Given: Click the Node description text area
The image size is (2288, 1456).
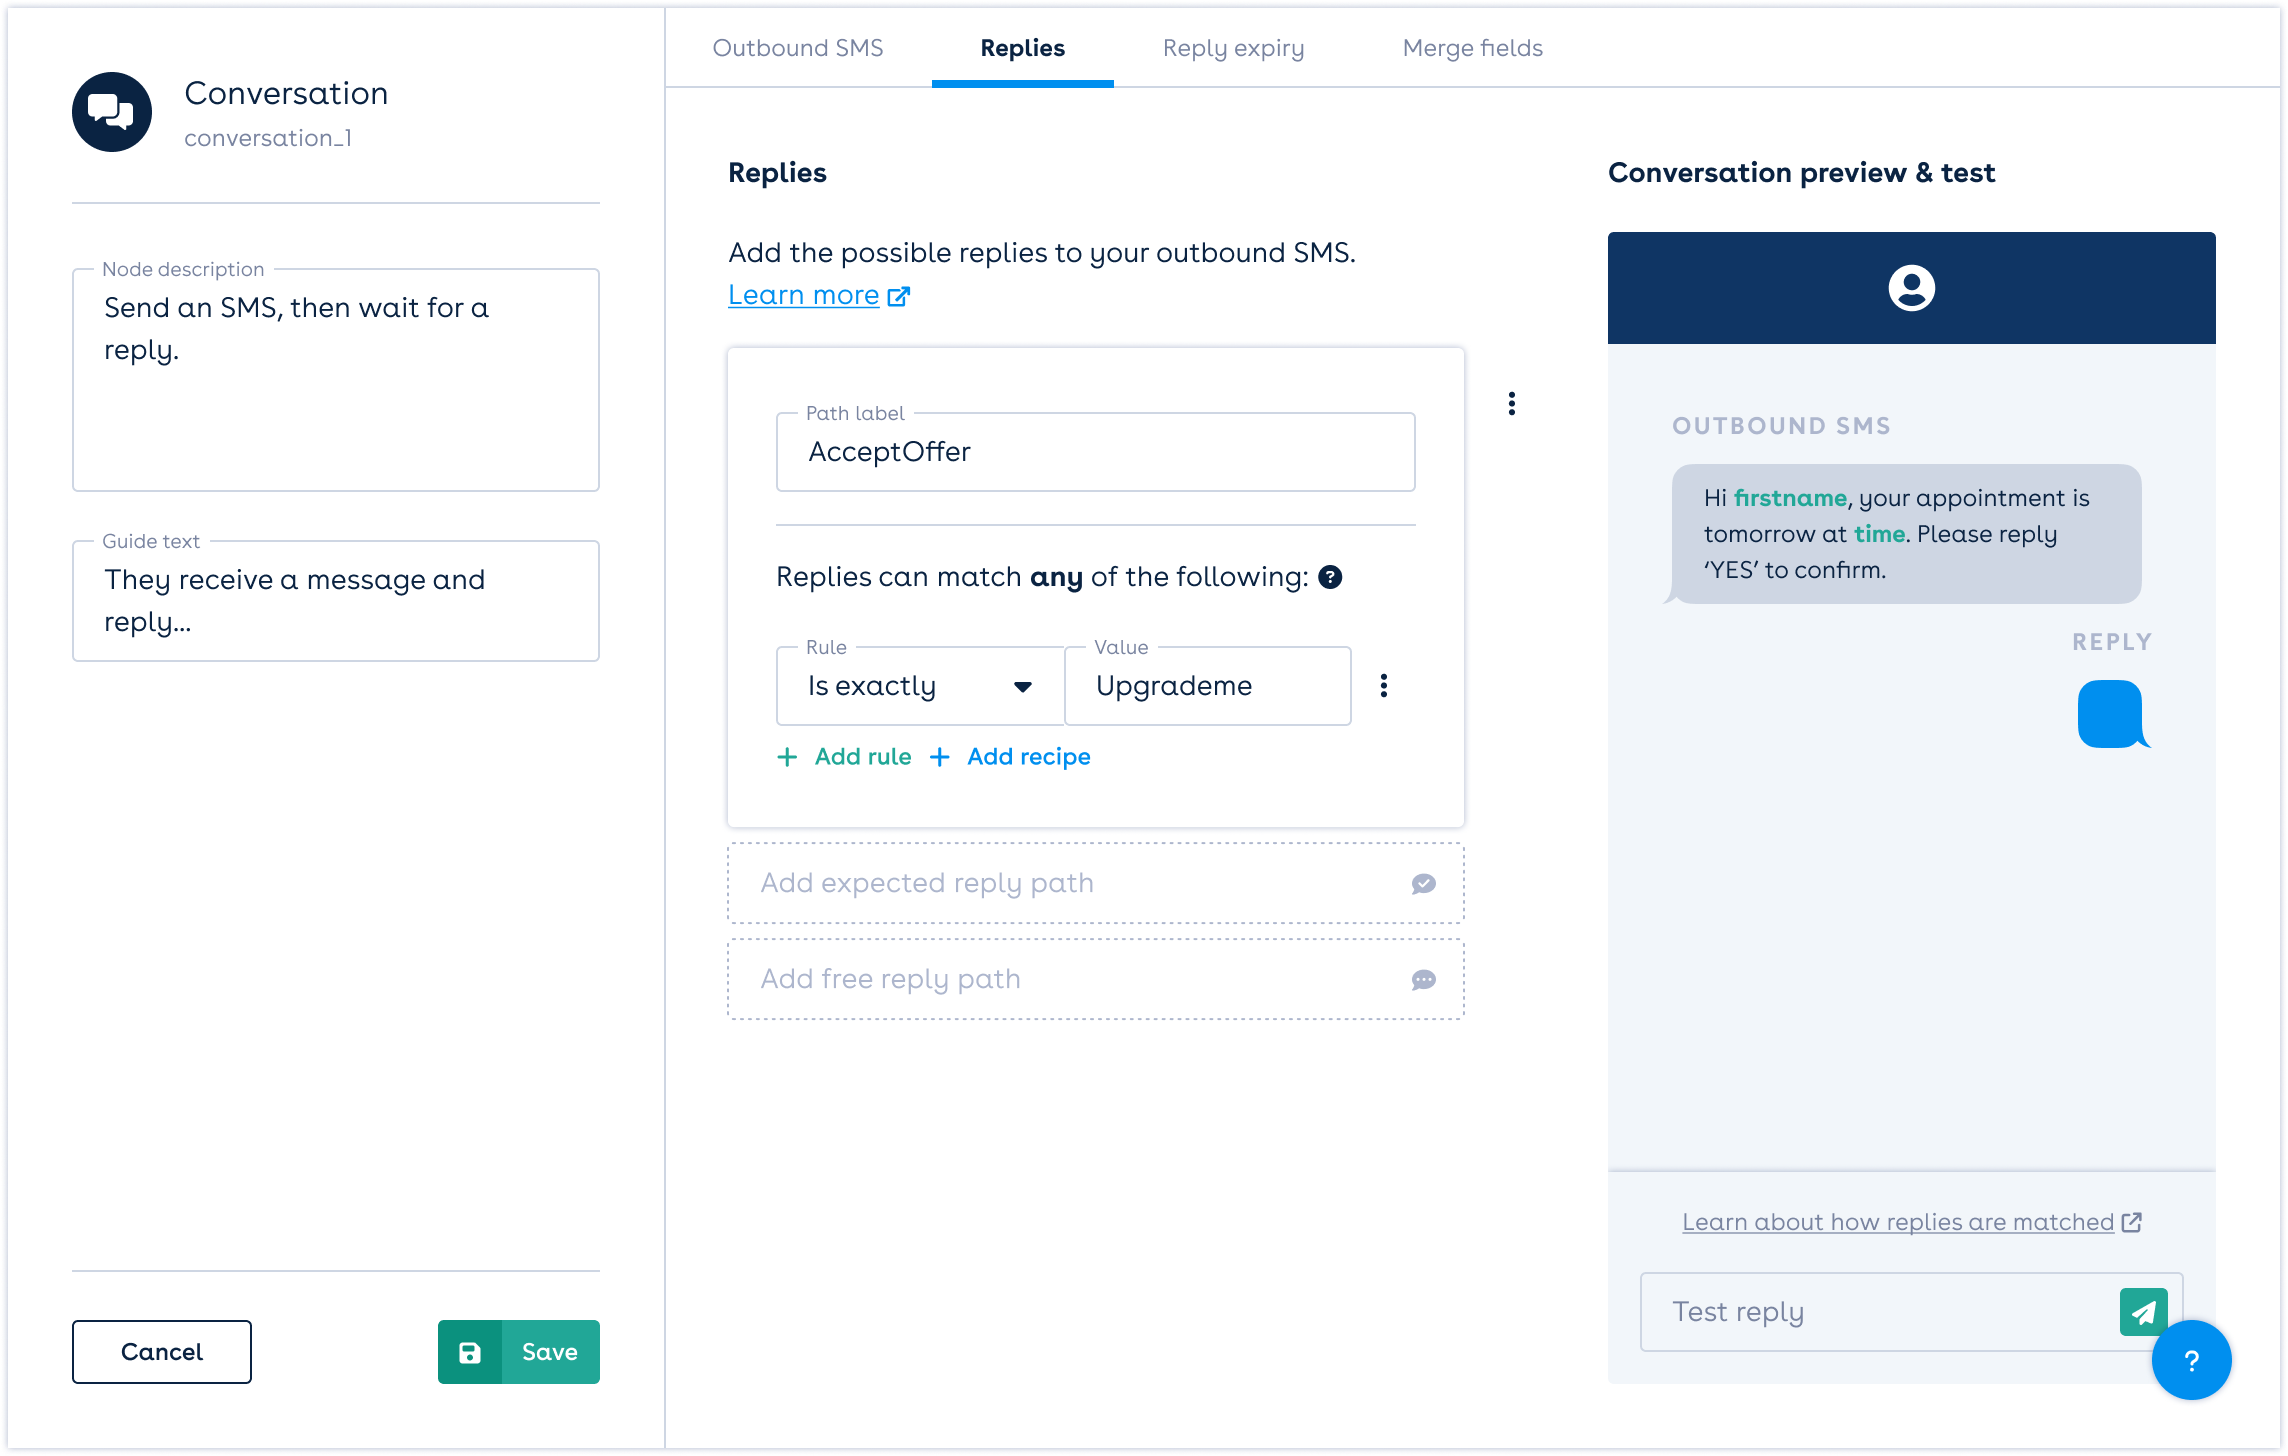Looking at the screenshot, I should point(336,380).
